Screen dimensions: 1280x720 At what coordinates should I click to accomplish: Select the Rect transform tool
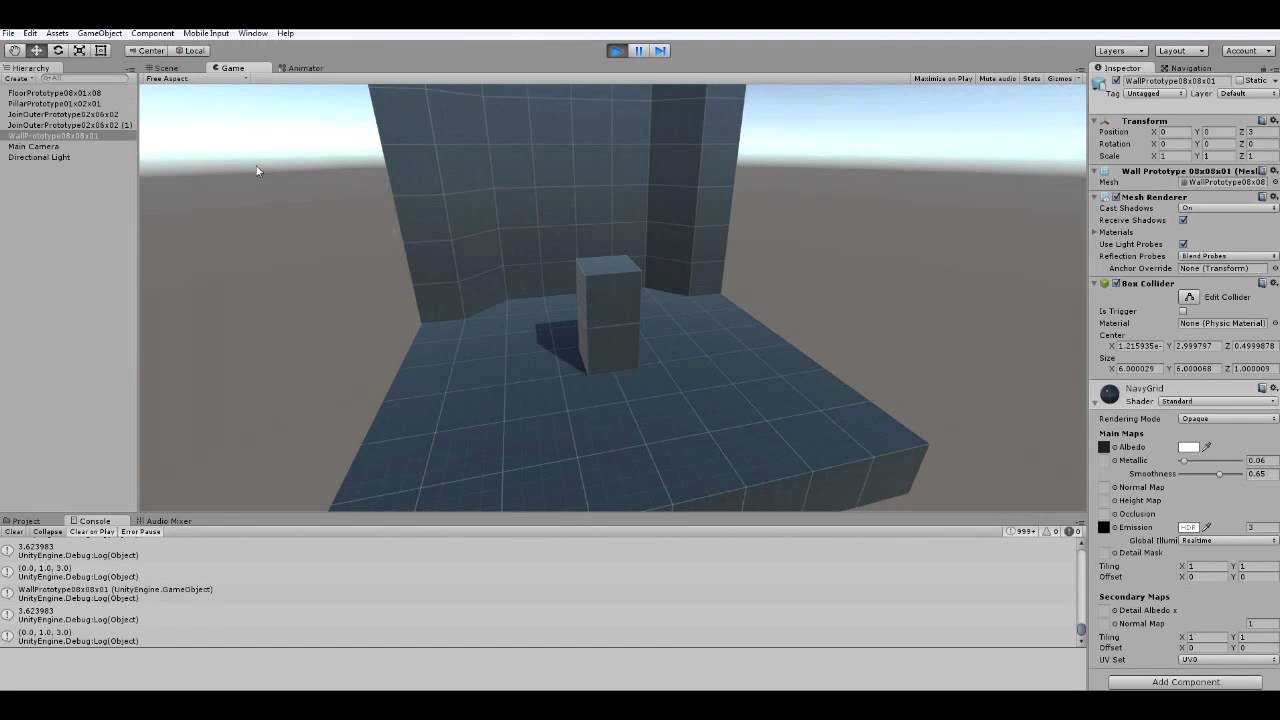click(101, 50)
